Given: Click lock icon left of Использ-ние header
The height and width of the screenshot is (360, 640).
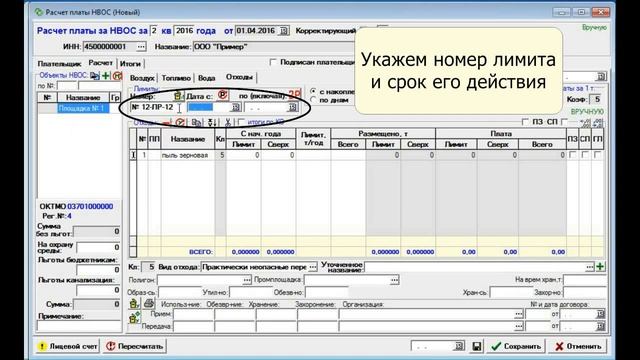Looking at the screenshot, I should click(x=134, y=304).
